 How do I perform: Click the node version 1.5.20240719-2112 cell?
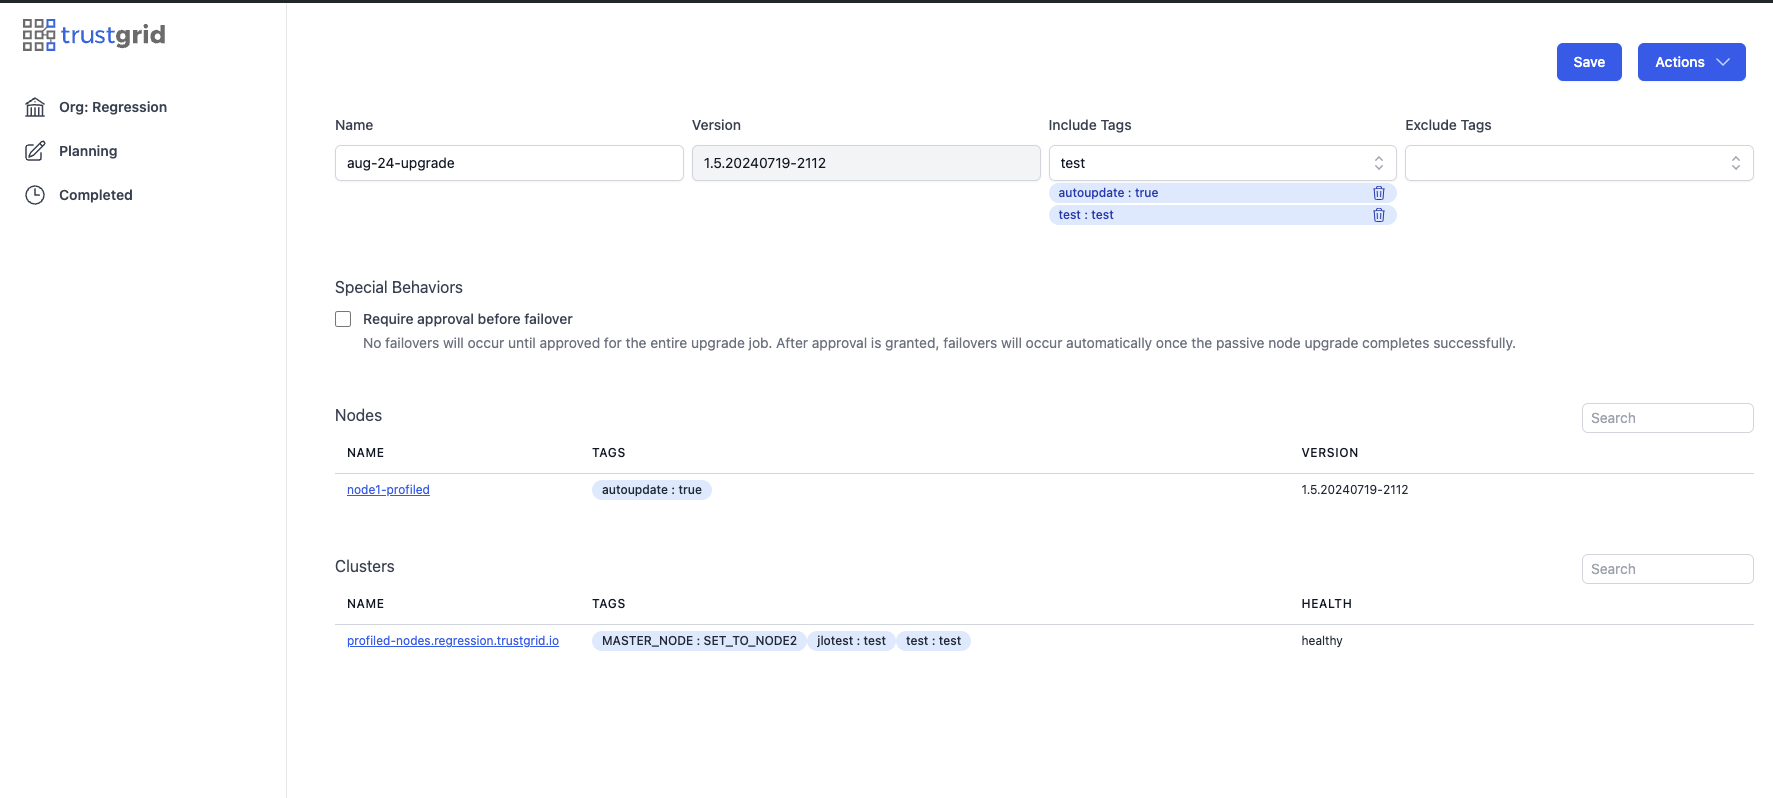1355,490
